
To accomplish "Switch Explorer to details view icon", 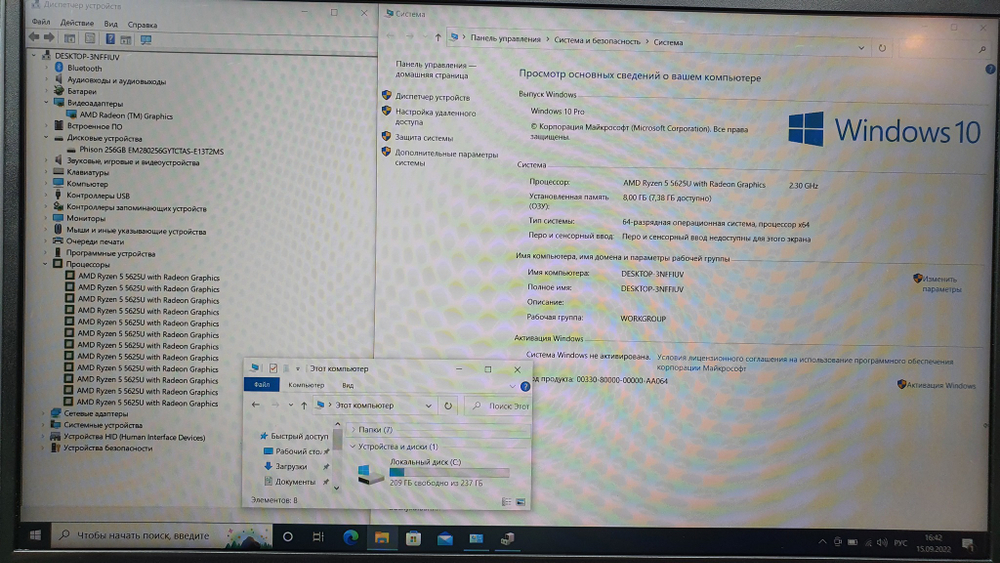I will [x=506, y=502].
